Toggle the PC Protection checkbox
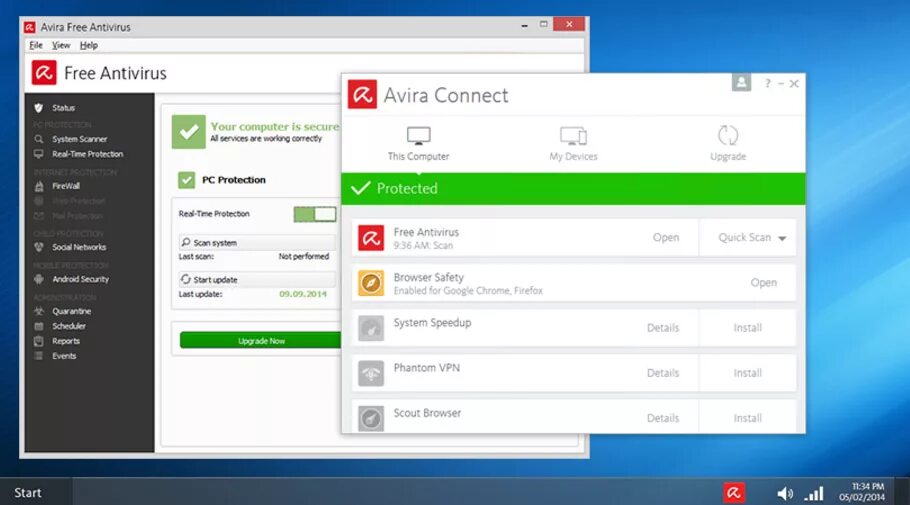 point(186,180)
